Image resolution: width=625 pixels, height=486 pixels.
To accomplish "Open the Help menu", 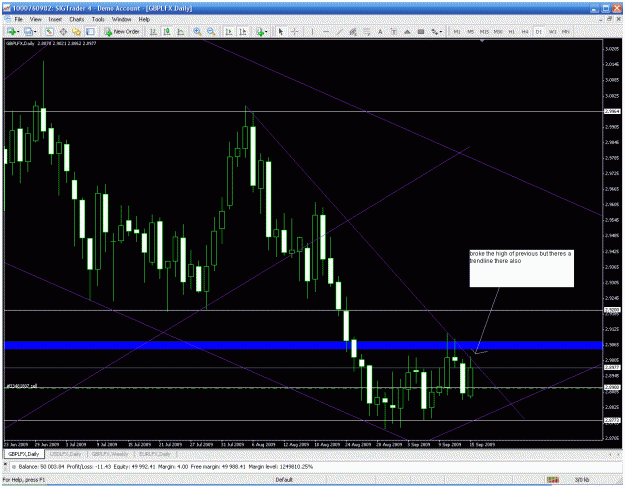I will tap(144, 19).
